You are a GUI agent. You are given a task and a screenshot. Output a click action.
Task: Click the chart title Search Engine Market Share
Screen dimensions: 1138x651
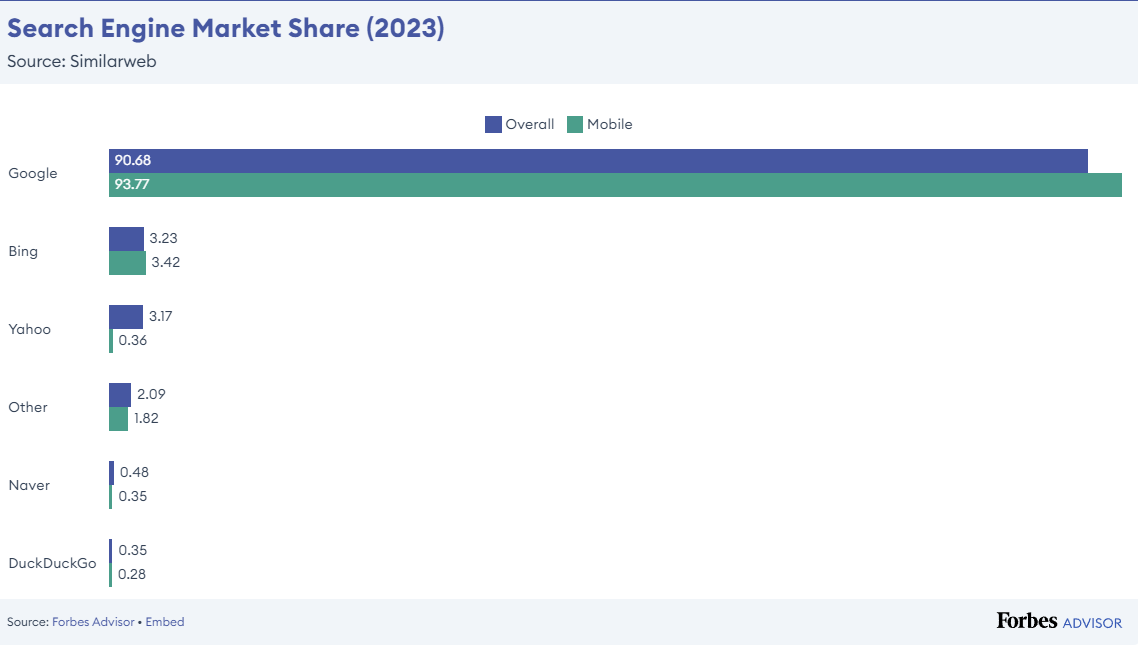226,28
